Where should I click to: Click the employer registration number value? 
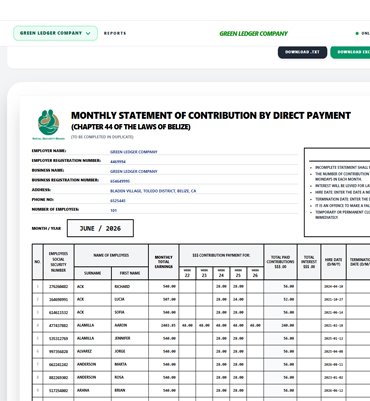pos(118,162)
